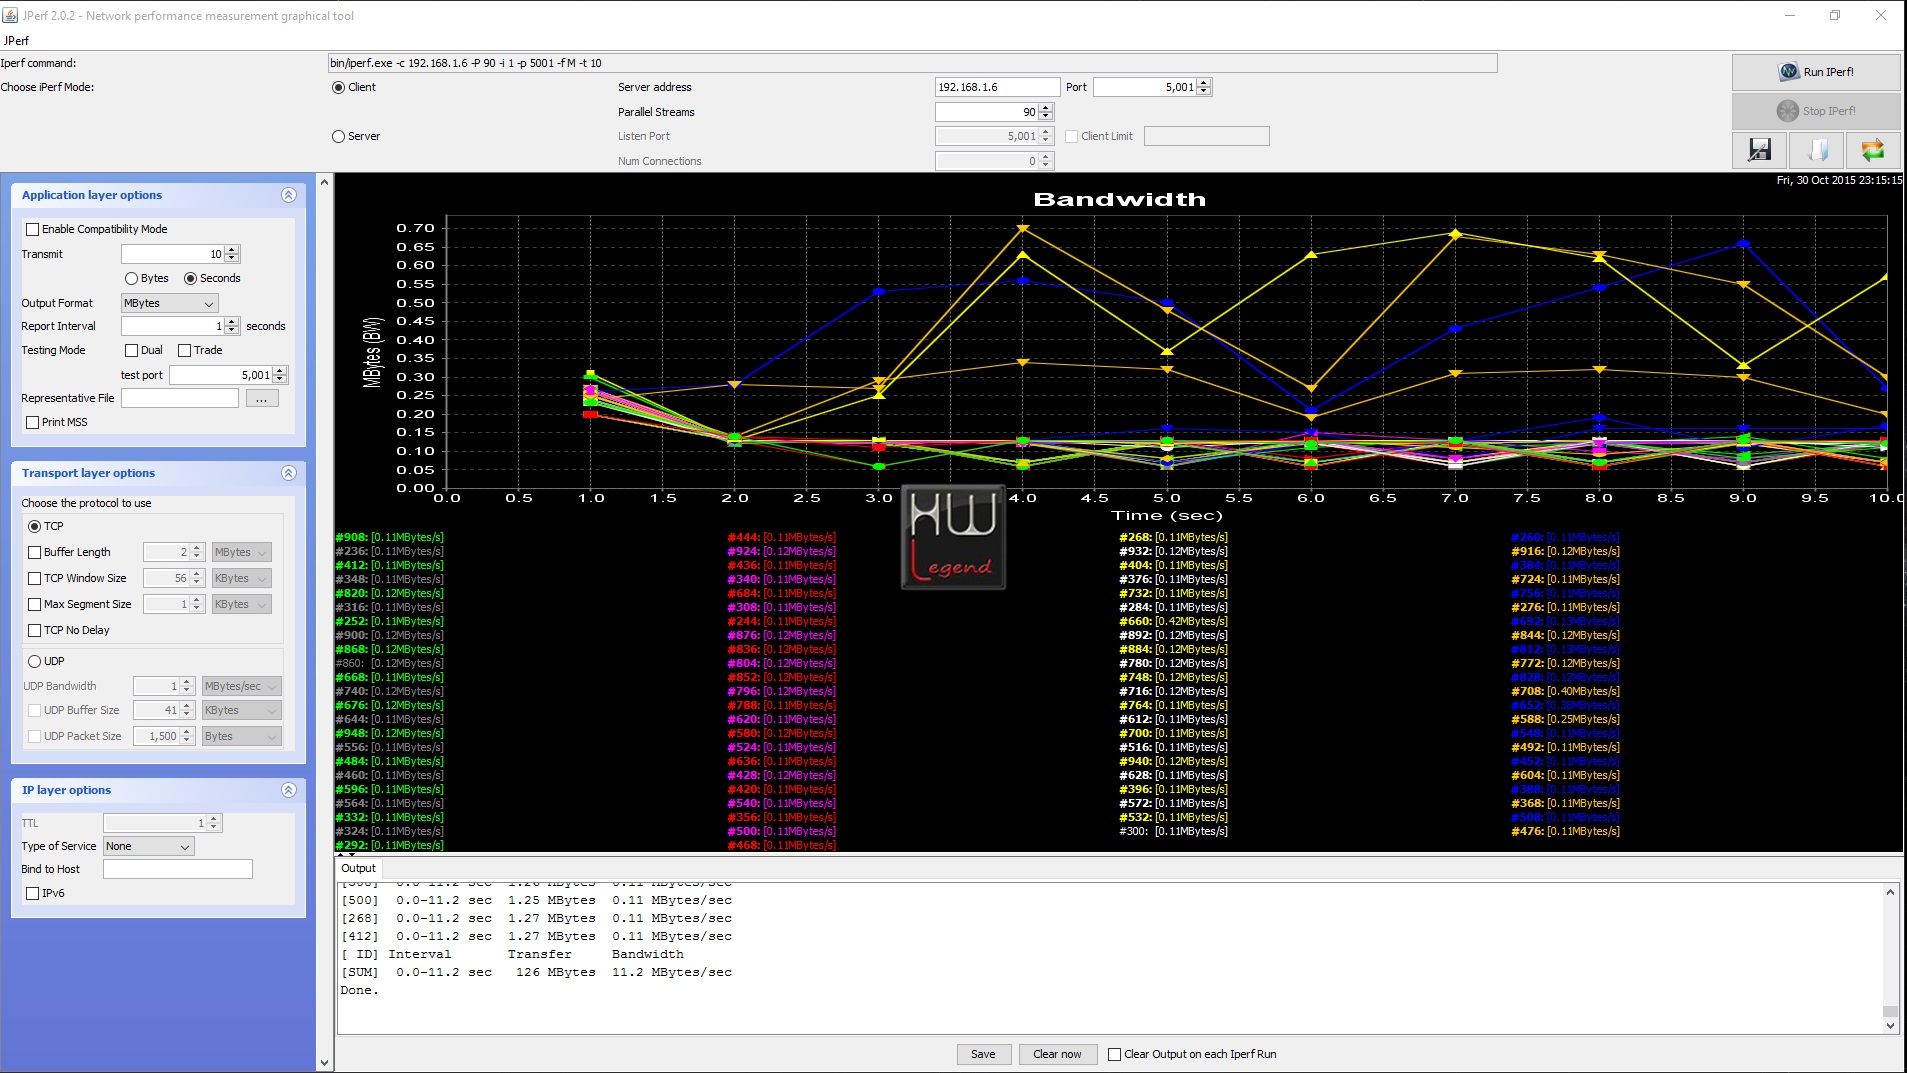Switch to the Output tab

[358, 868]
